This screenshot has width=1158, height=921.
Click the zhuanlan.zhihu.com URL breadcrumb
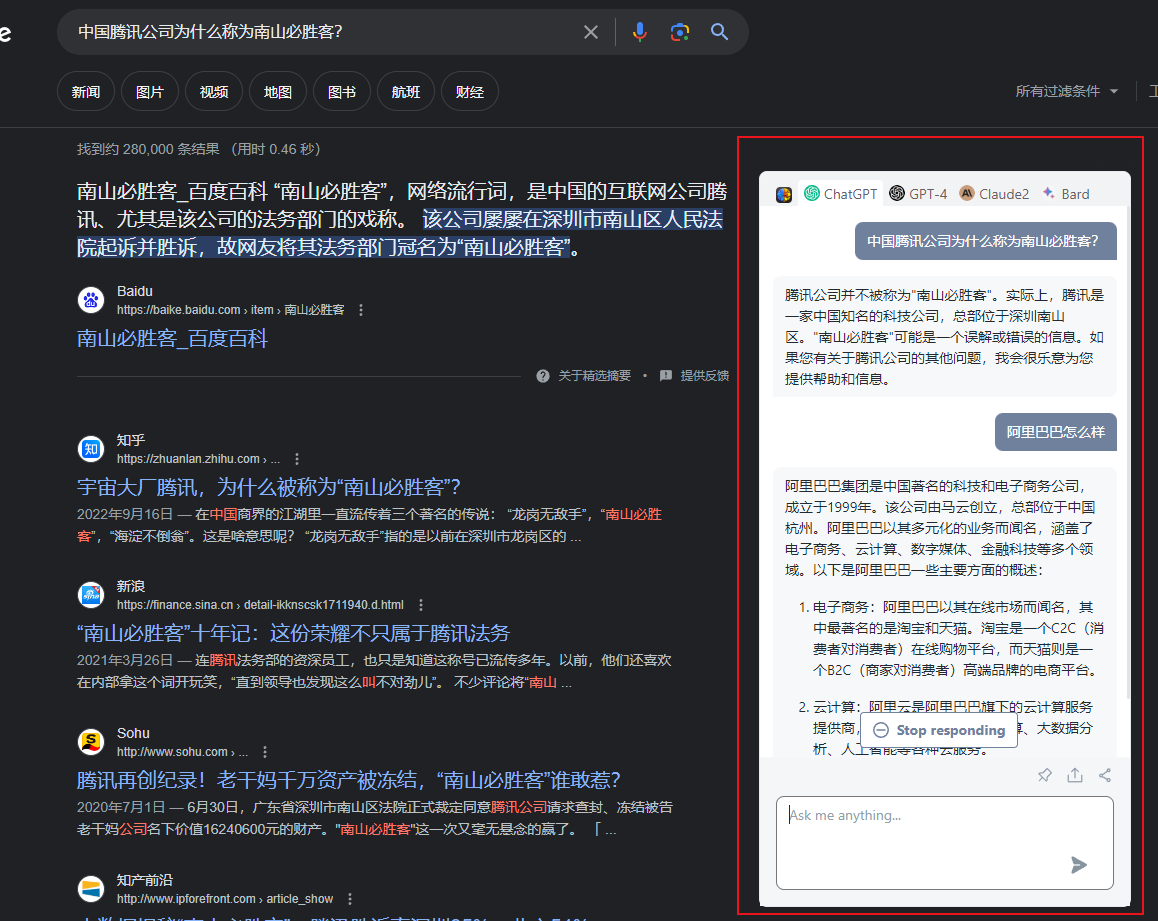(x=199, y=459)
